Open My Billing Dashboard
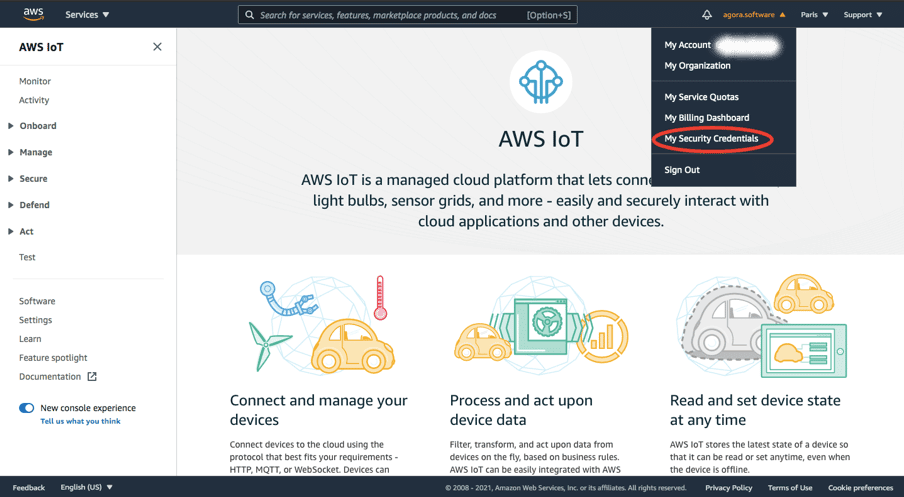The image size is (904, 497). point(707,118)
